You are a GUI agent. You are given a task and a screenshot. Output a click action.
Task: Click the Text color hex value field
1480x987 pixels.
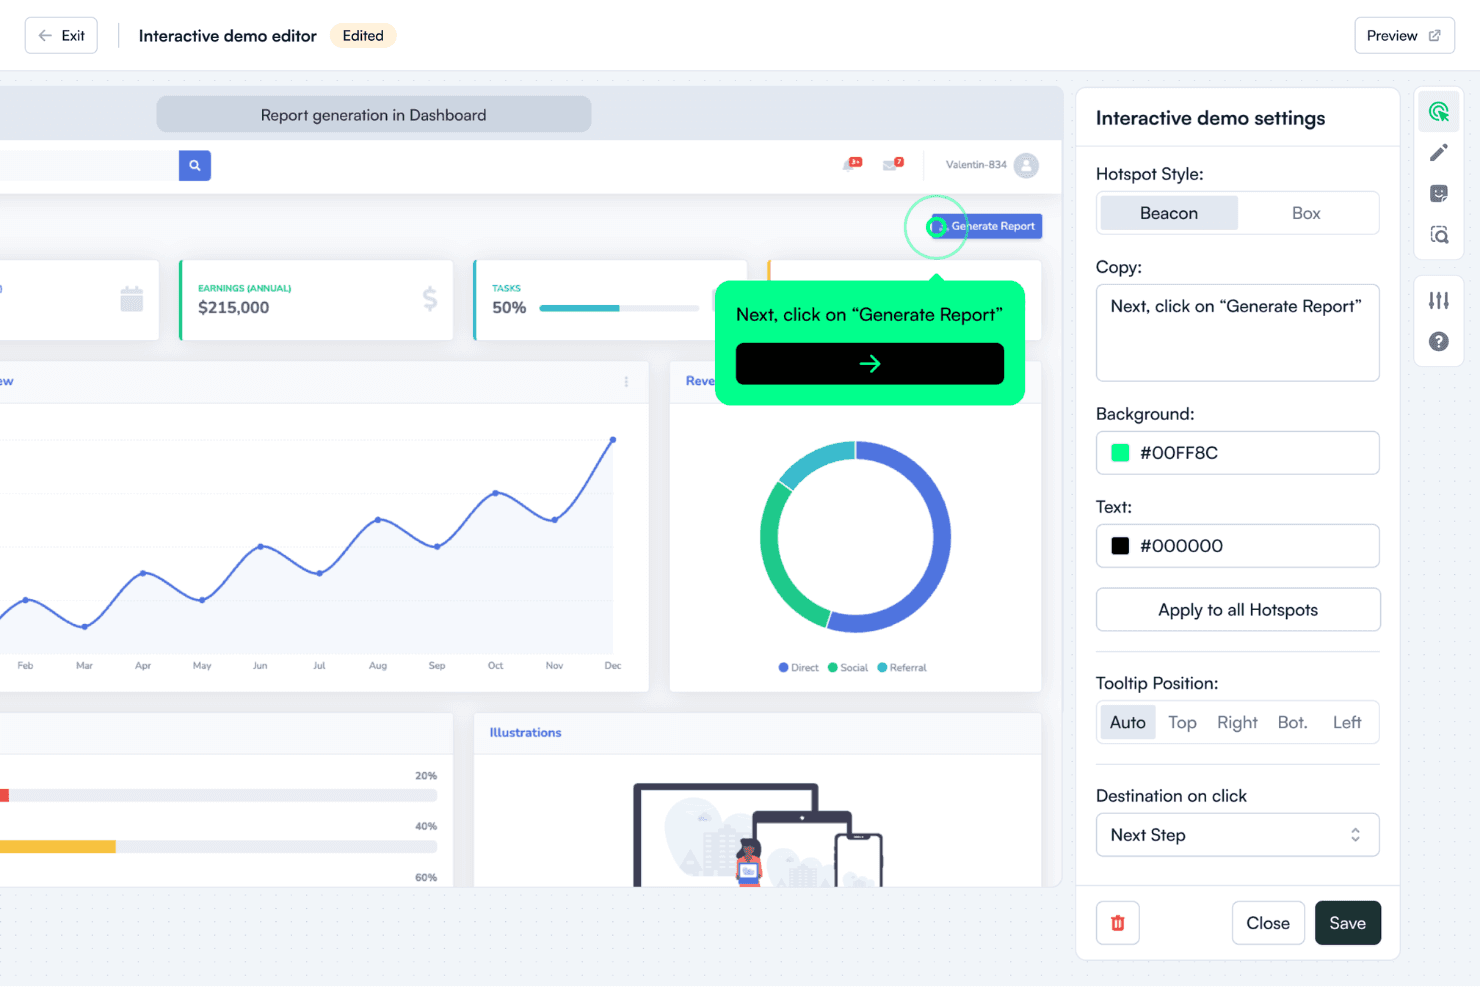click(x=1238, y=546)
